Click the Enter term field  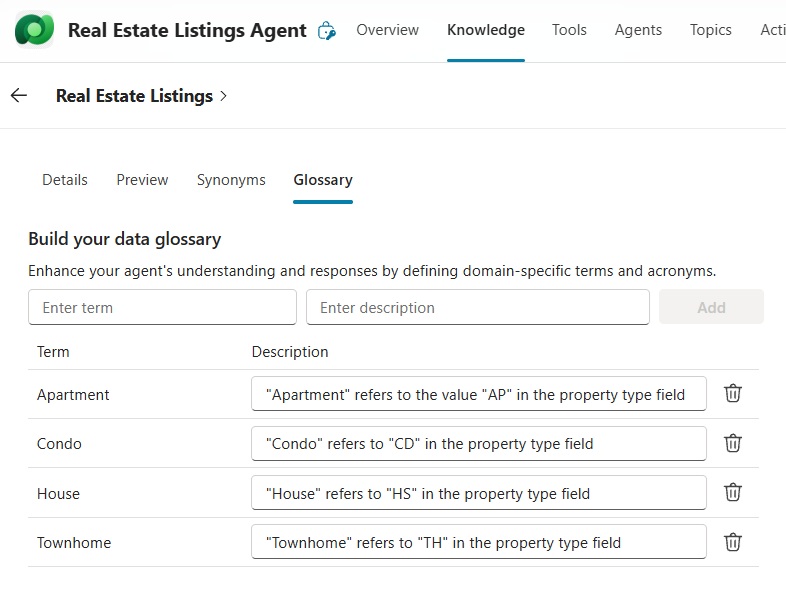(162, 308)
